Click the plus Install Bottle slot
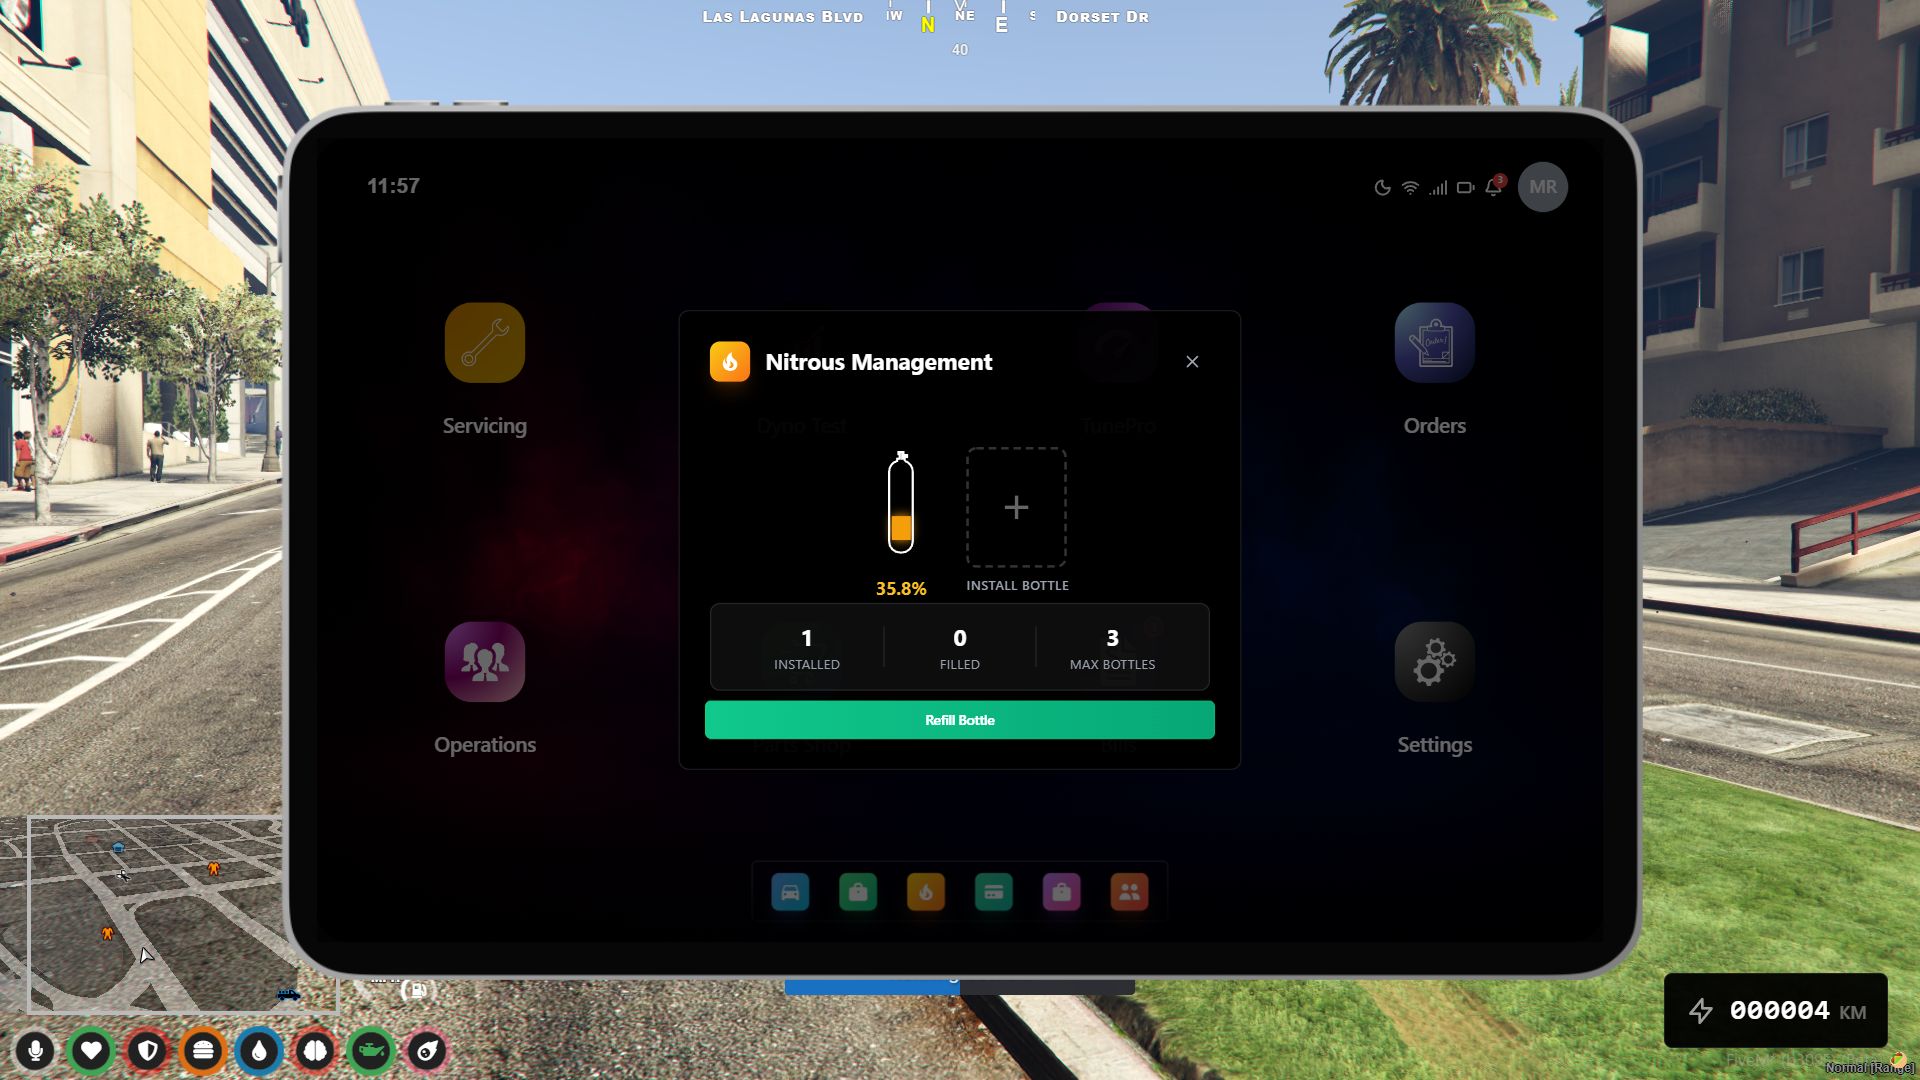The height and width of the screenshot is (1080, 1920). click(1016, 507)
